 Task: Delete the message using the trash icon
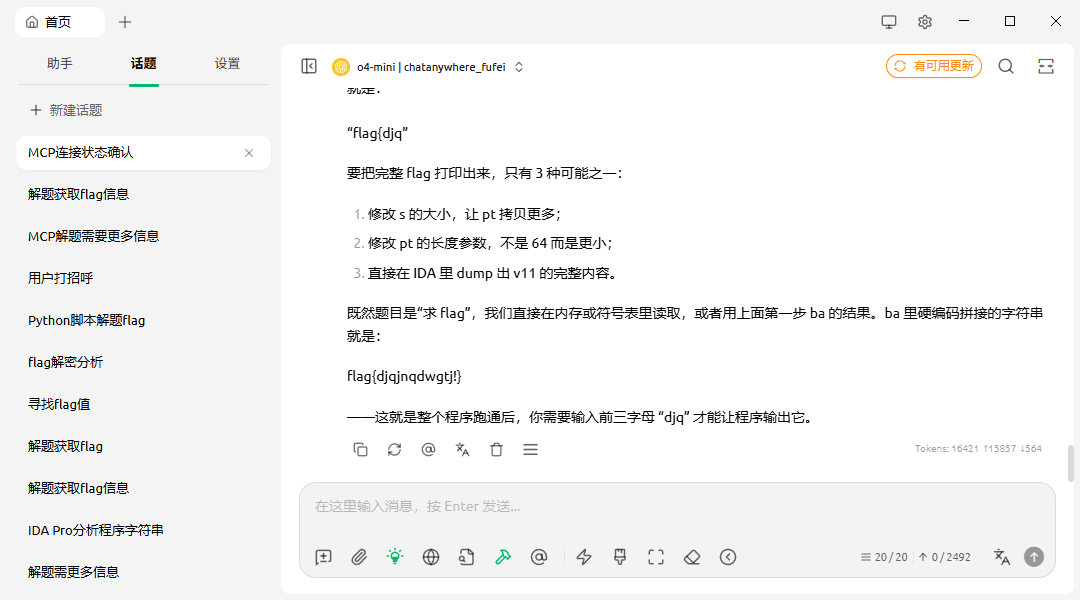coord(497,450)
